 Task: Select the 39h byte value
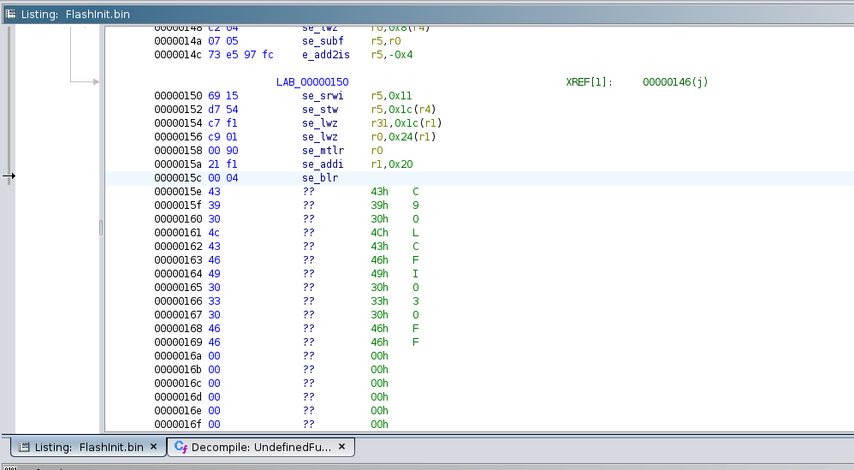point(379,205)
